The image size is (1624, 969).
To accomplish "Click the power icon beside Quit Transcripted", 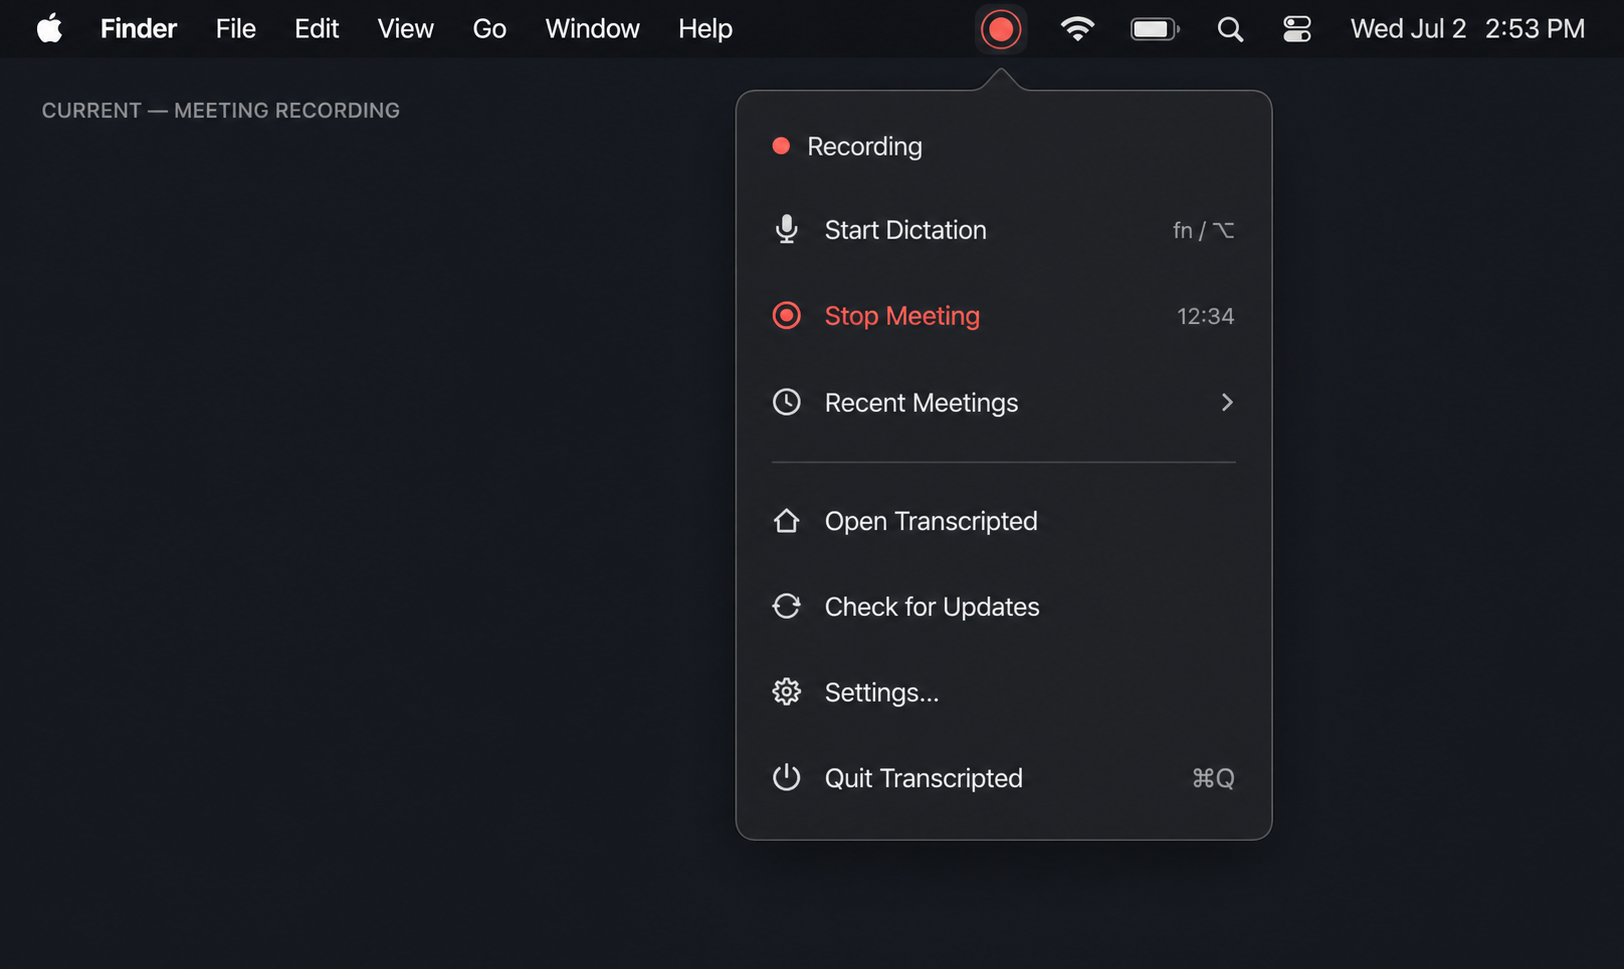I will [x=787, y=778].
